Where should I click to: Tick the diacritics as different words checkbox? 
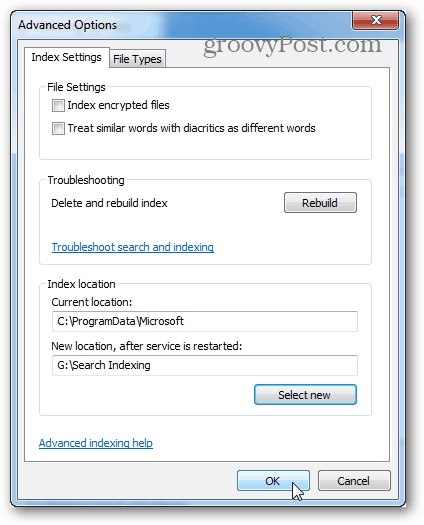pos(58,128)
